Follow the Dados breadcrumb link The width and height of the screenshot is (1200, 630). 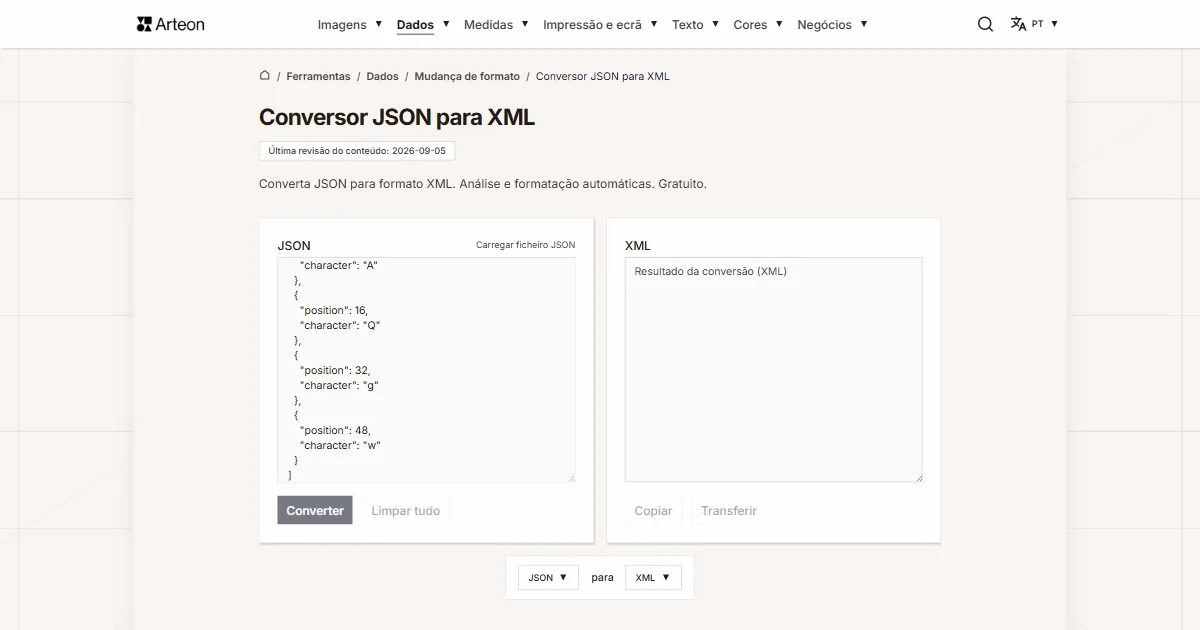tap(382, 76)
